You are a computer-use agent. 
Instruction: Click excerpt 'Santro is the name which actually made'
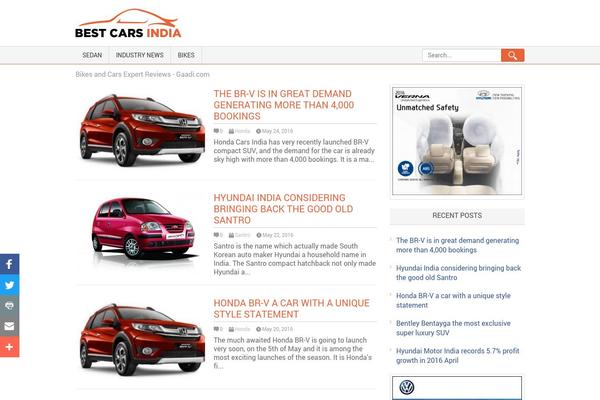coord(295,259)
